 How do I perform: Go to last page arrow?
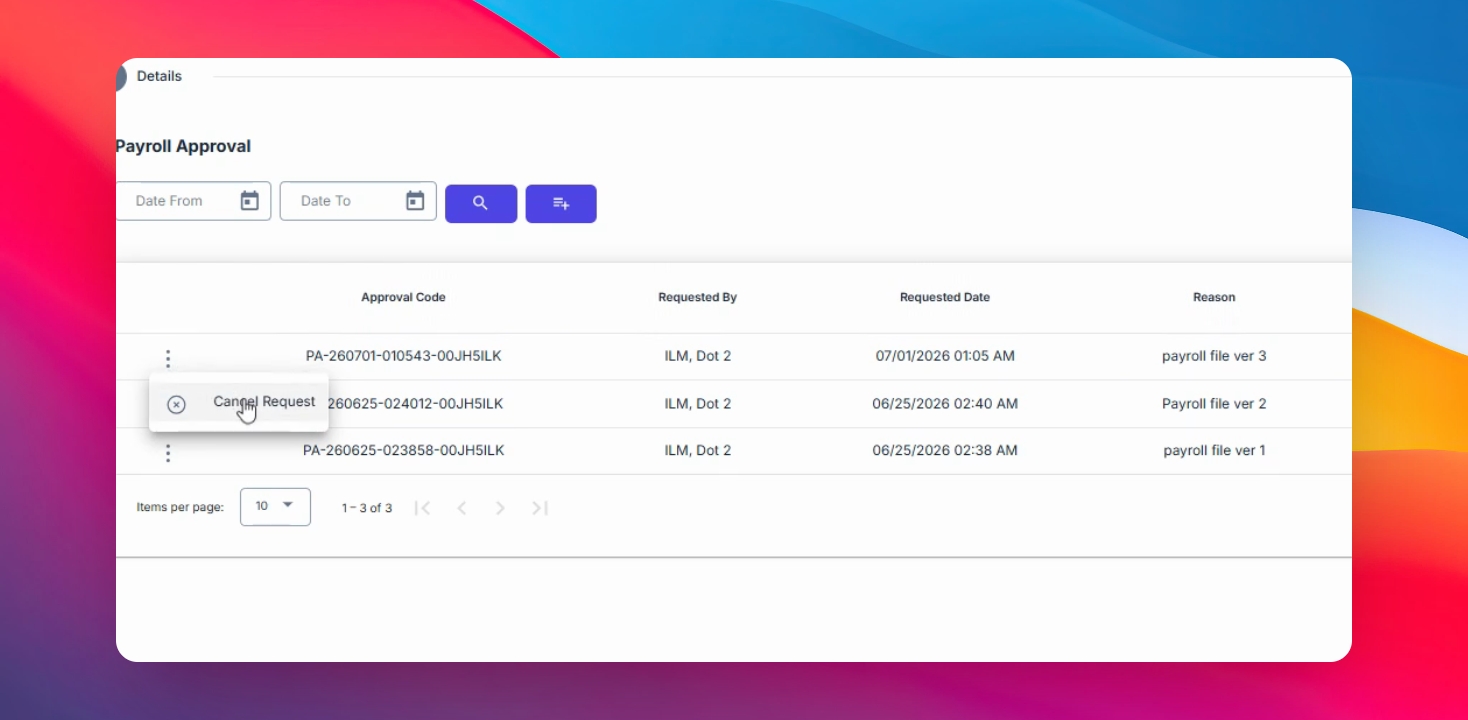pos(540,508)
